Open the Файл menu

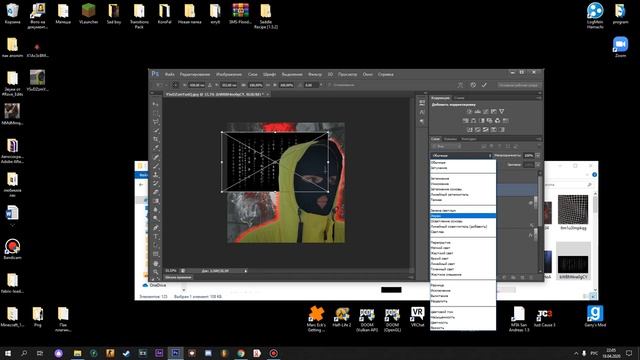point(170,74)
